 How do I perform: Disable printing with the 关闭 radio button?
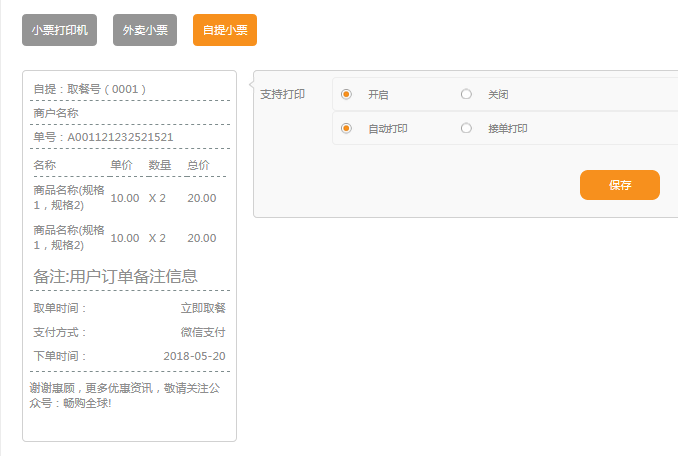click(466, 94)
